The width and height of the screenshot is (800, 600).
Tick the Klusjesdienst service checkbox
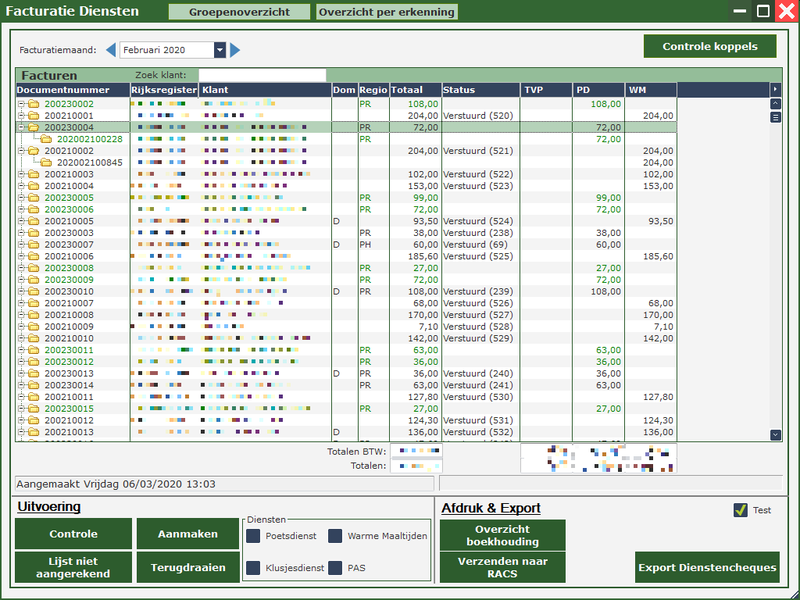click(x=253, y=567)
